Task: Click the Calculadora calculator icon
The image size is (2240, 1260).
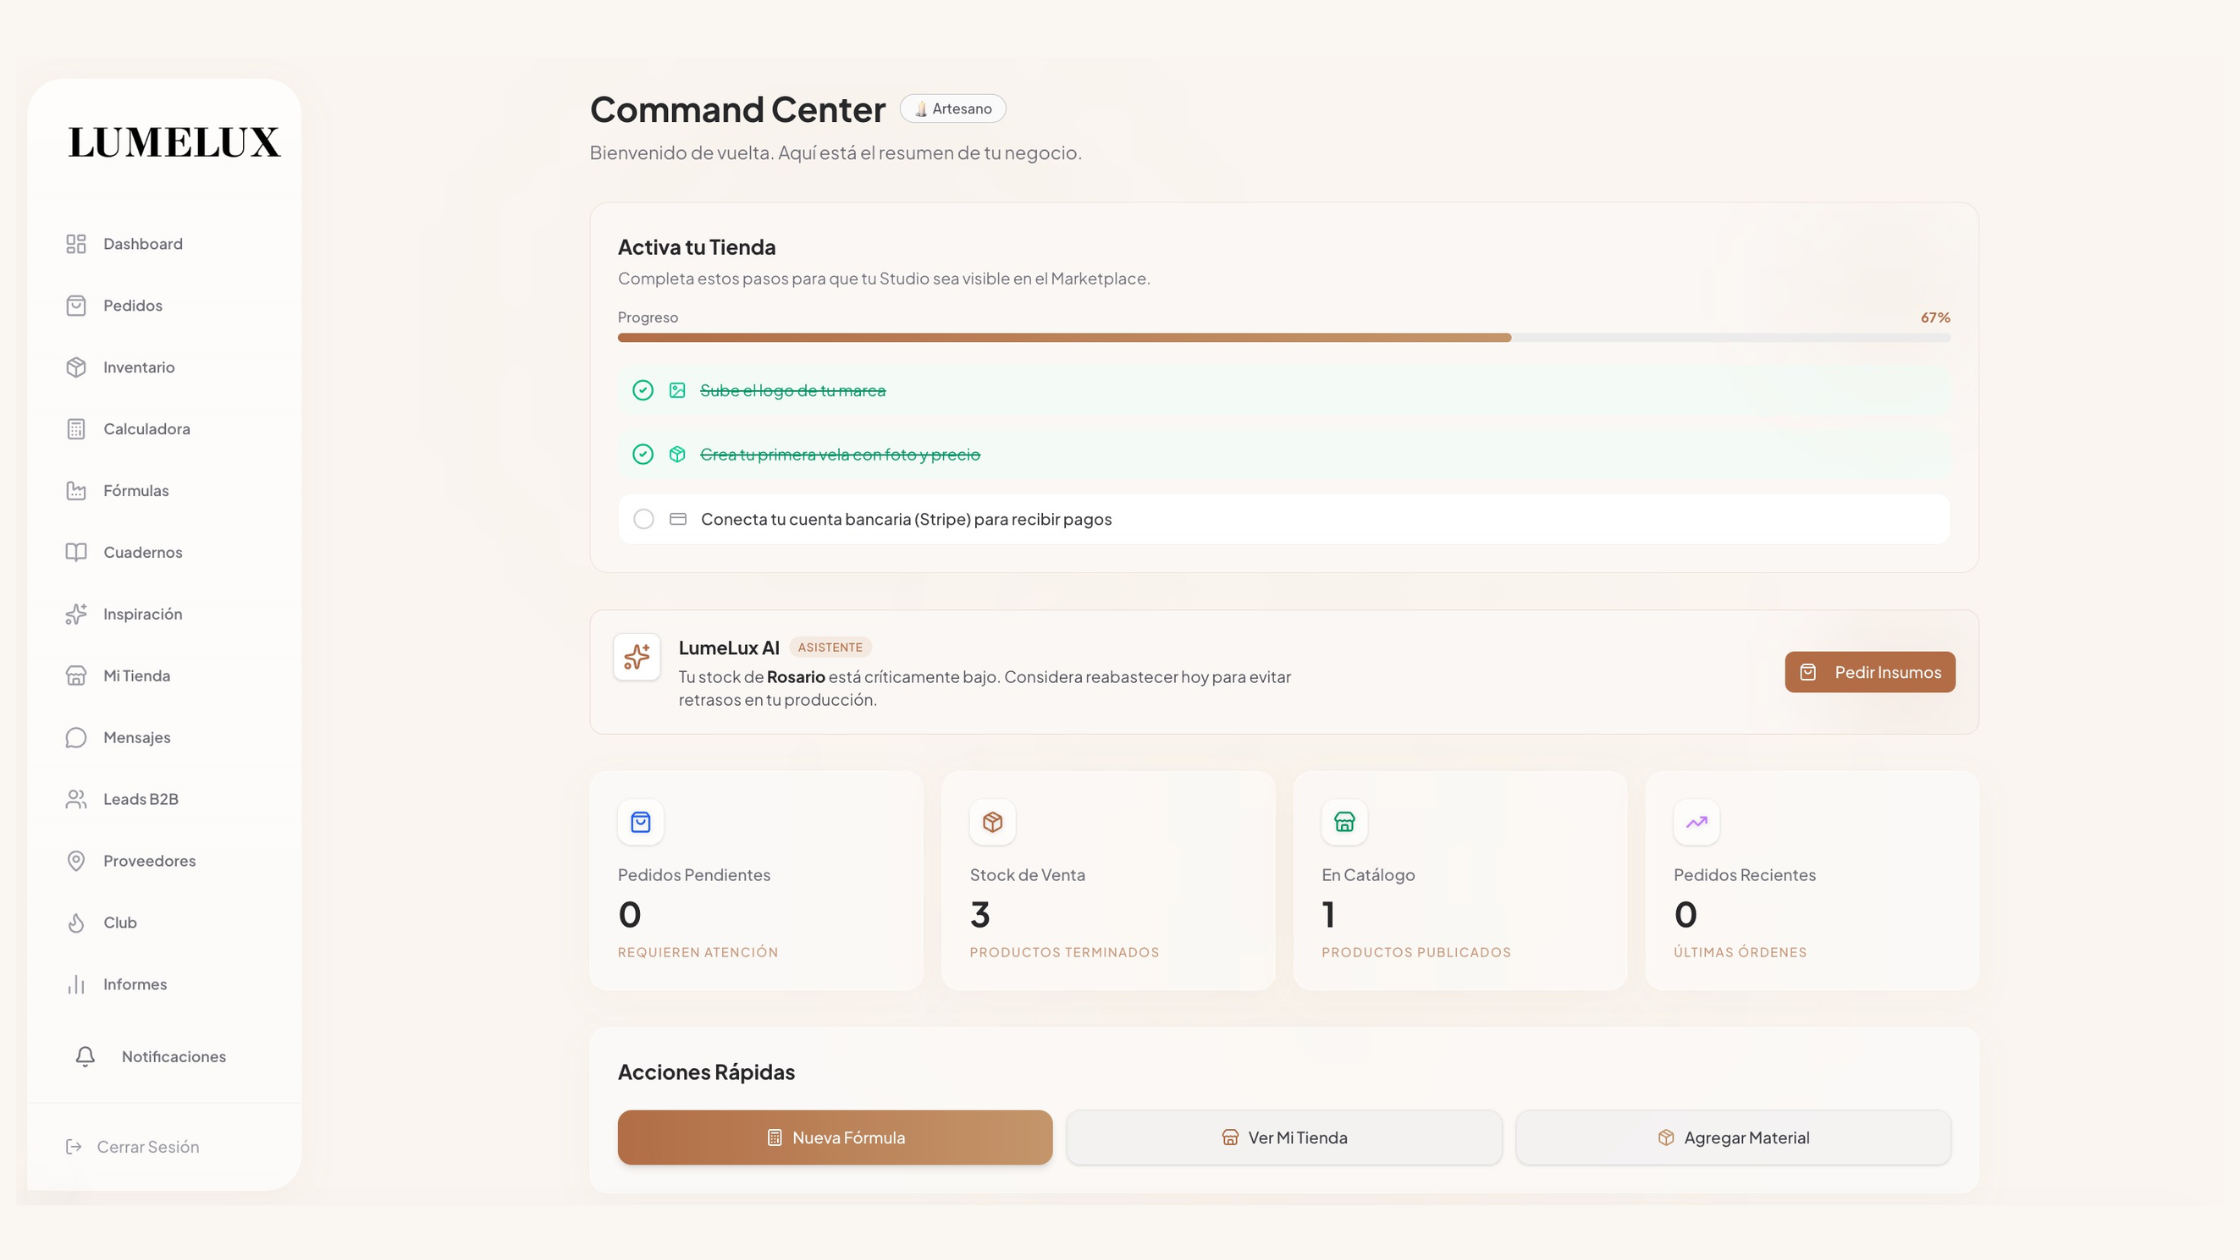Action: pyautogui.click(x=76, y=429)
